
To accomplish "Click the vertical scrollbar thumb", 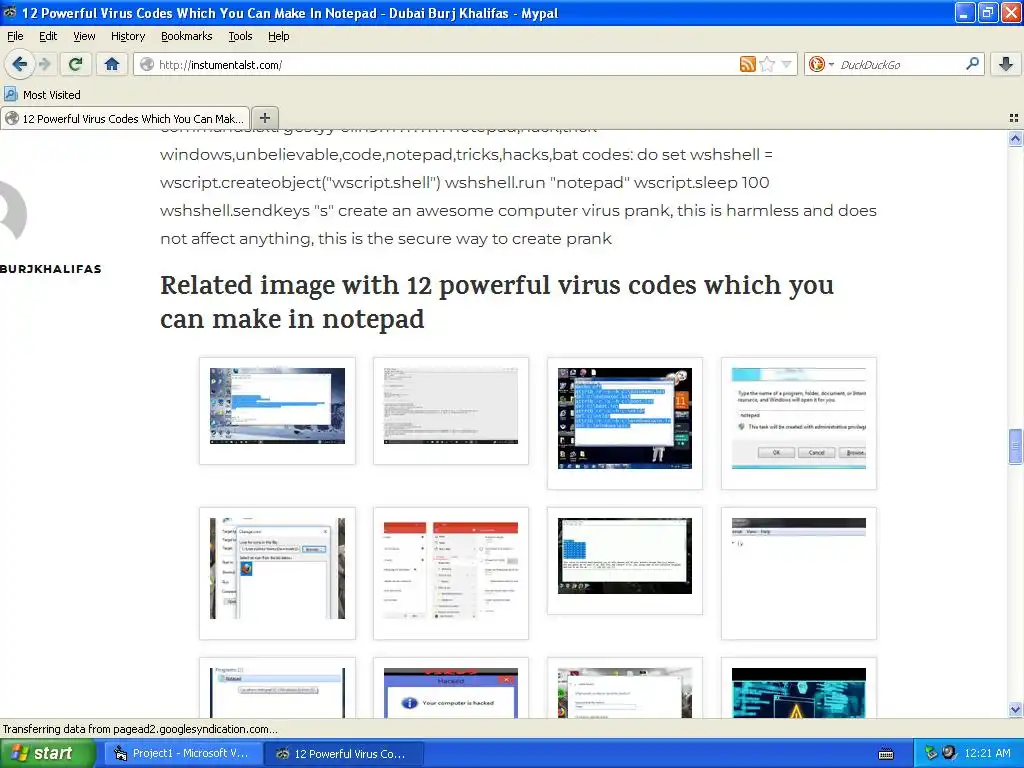I will 1015,447.
